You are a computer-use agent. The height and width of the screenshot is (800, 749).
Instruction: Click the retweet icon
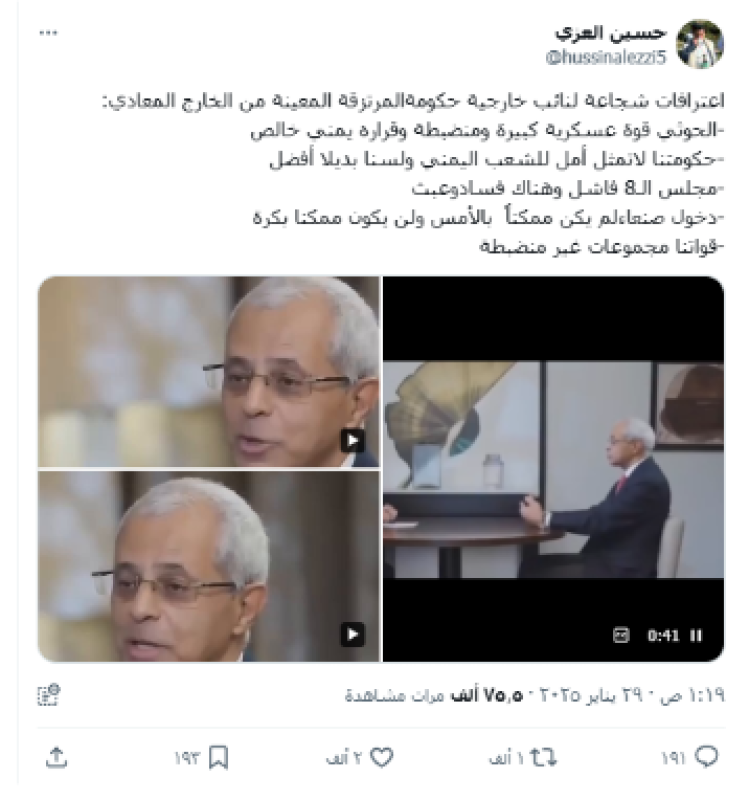(543, 757)
